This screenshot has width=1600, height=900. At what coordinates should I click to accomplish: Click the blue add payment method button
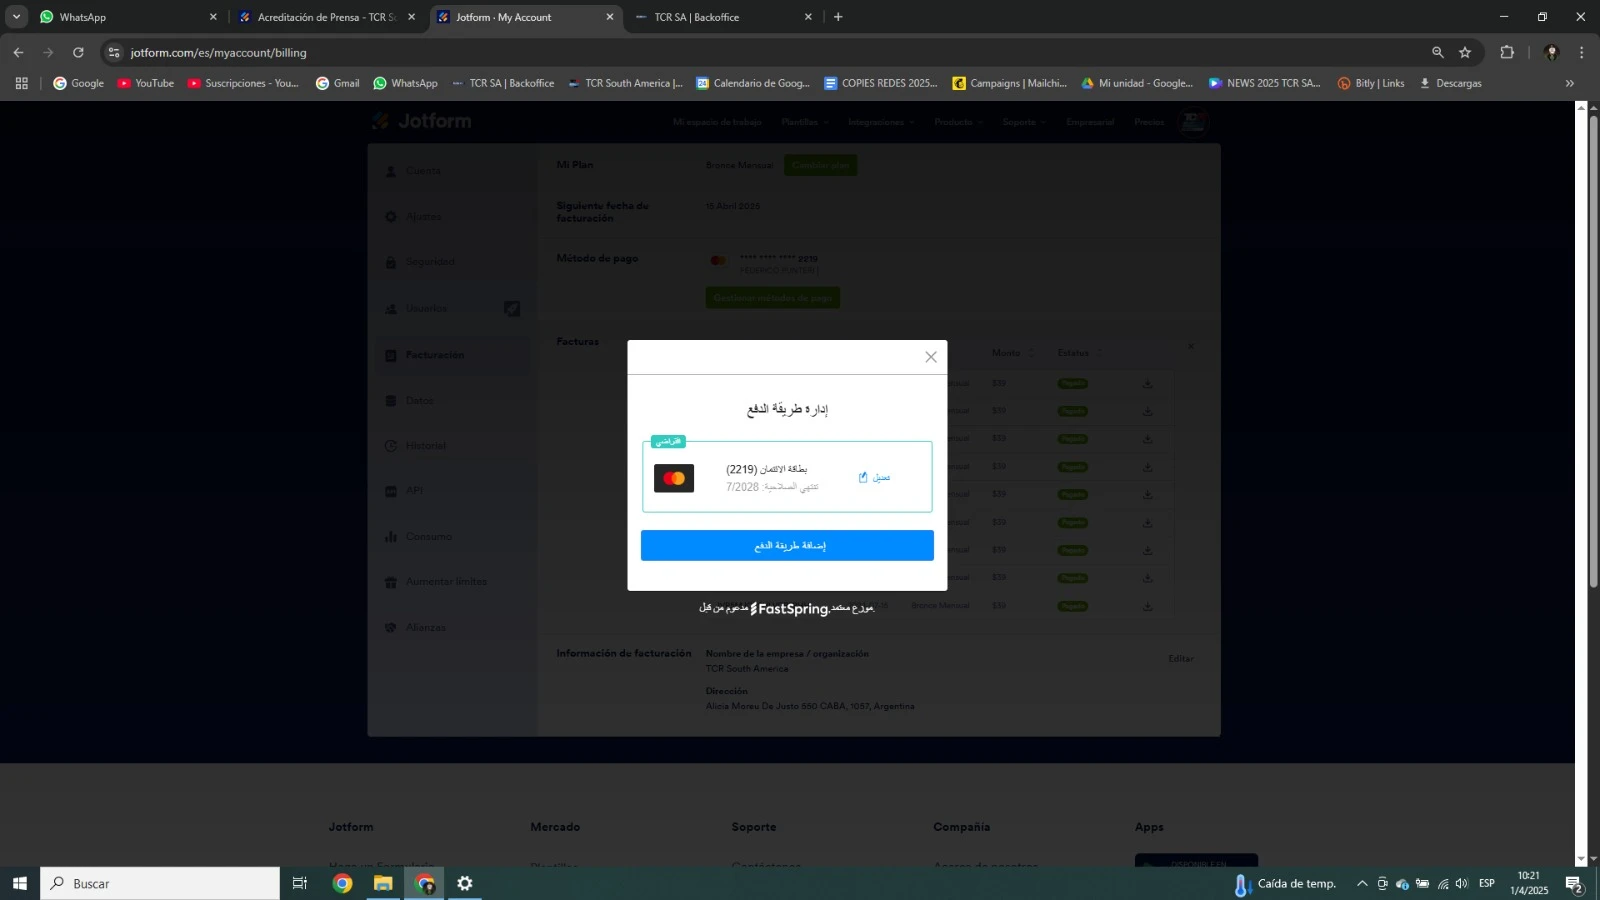(x=787, y=544)
